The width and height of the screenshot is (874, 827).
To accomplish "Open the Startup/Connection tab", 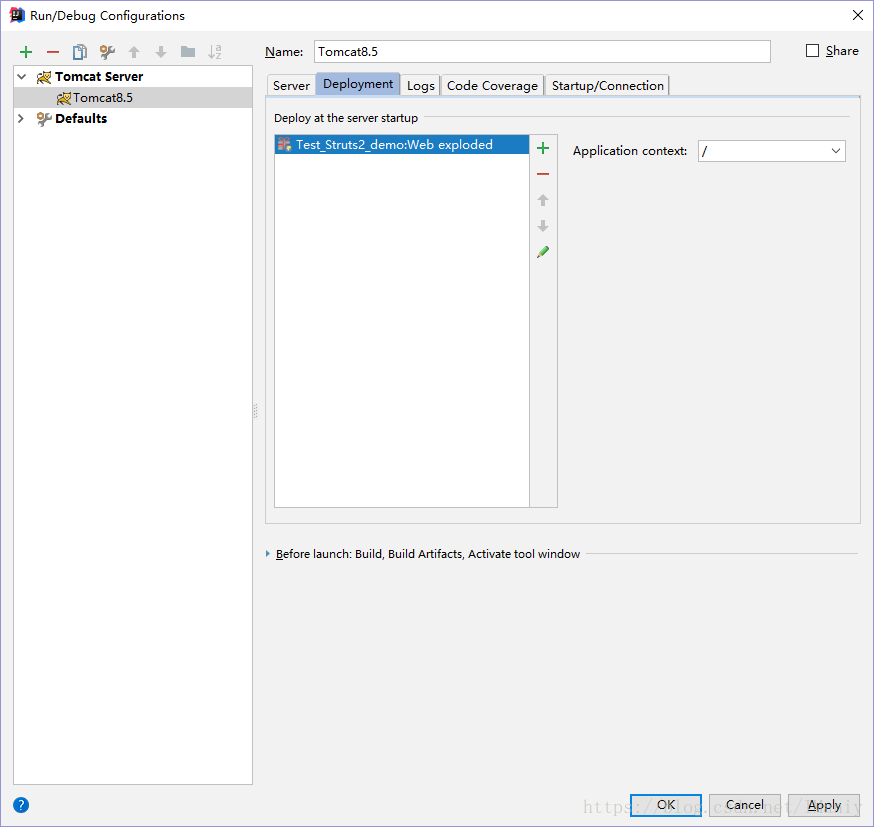I will pos(608,85).
